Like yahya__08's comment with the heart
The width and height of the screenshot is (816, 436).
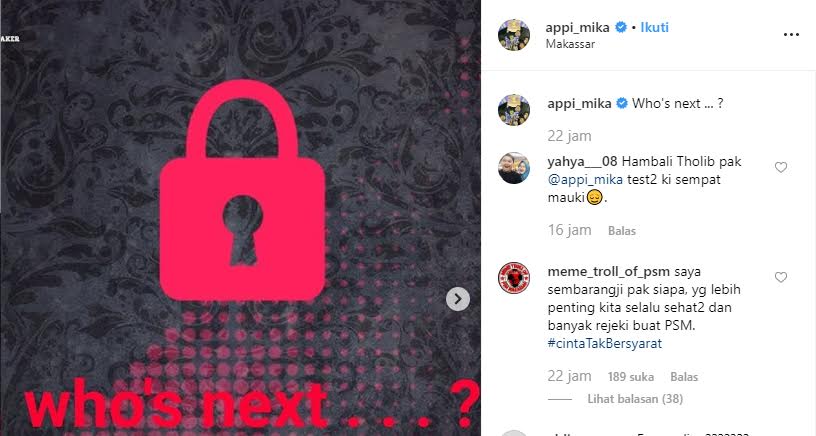coord(781,167)
